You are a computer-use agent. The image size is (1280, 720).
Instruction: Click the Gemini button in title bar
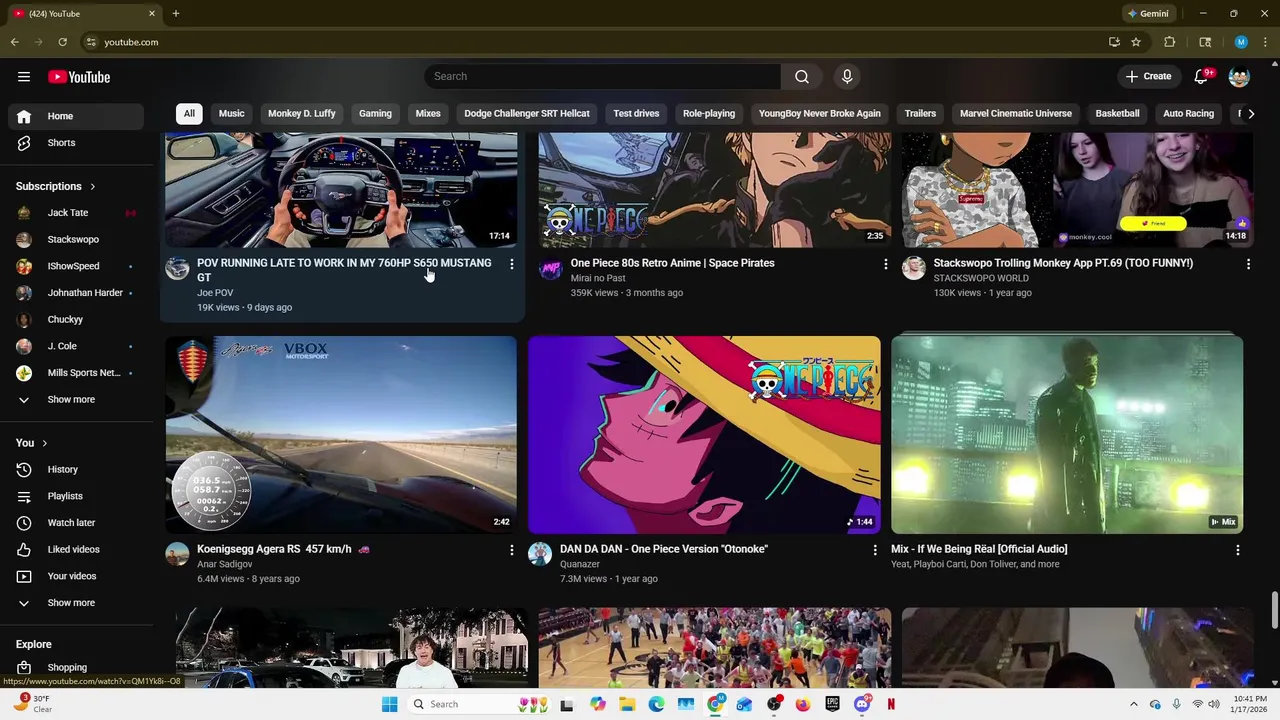point(1148,14)
